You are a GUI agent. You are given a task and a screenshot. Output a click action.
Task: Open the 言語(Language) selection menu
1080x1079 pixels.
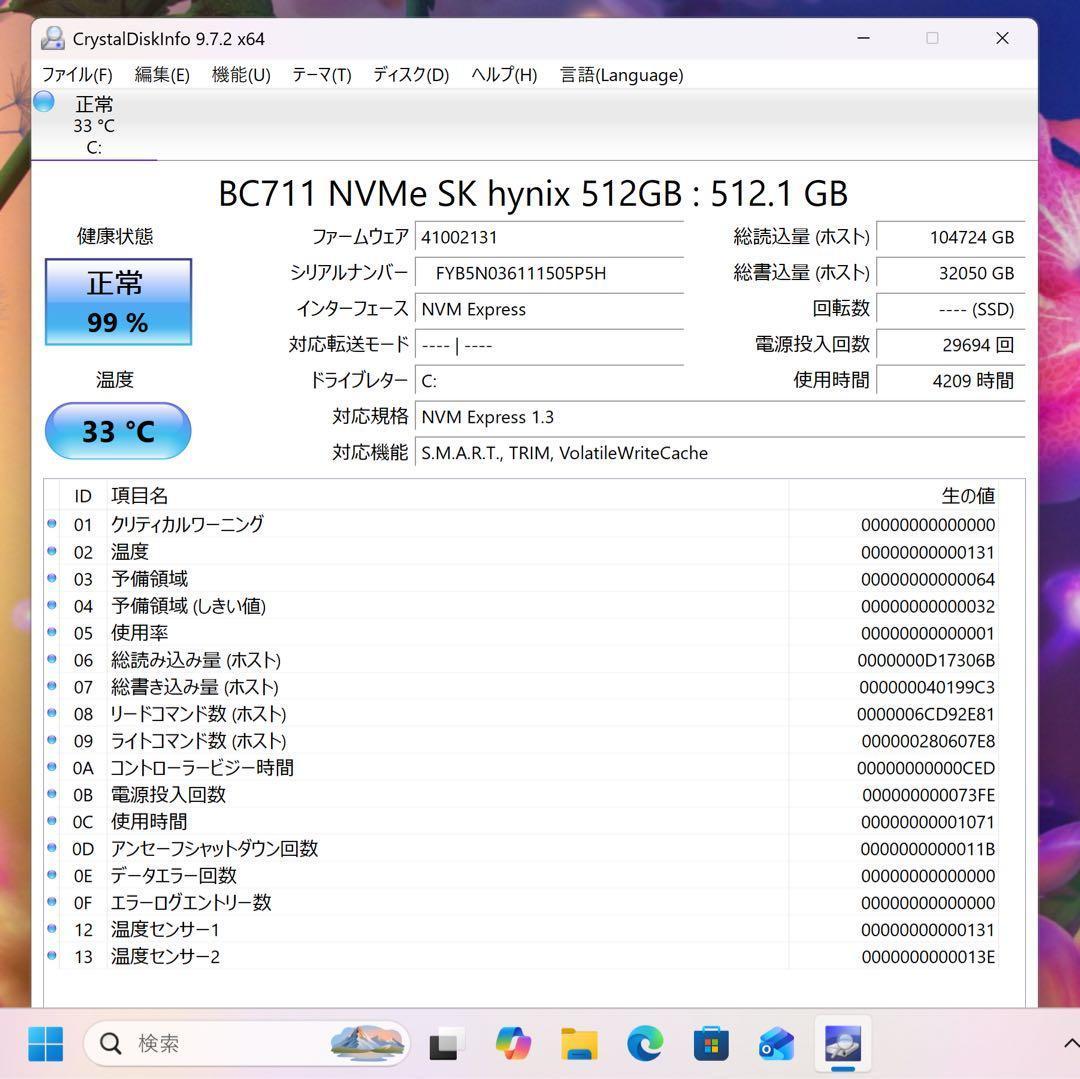621,75
